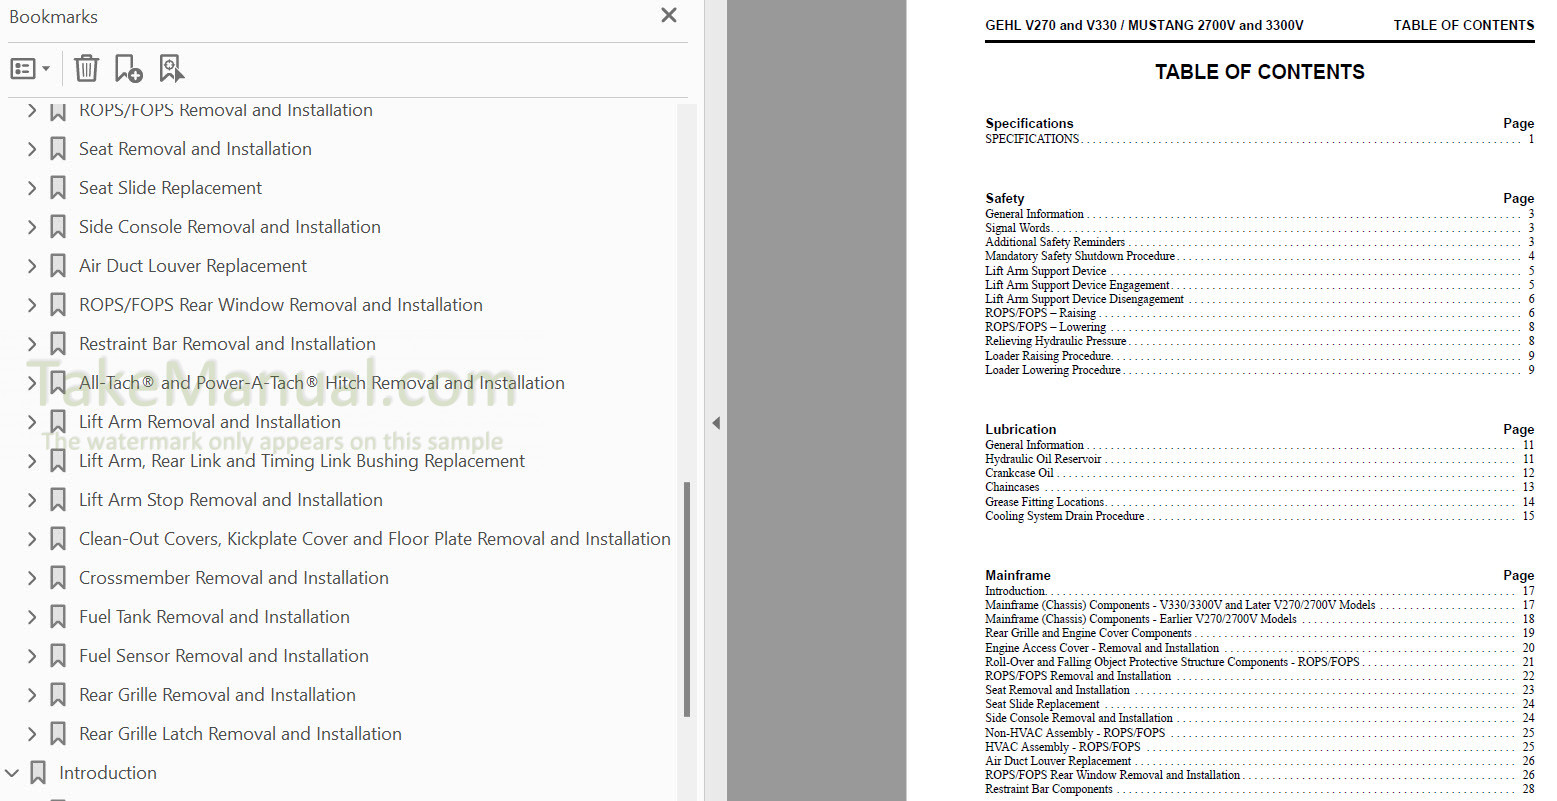Click the bookmark icon beside Restraint Bar Removal
This screenshot has width=1557, height=801.
tap(58, 344)
